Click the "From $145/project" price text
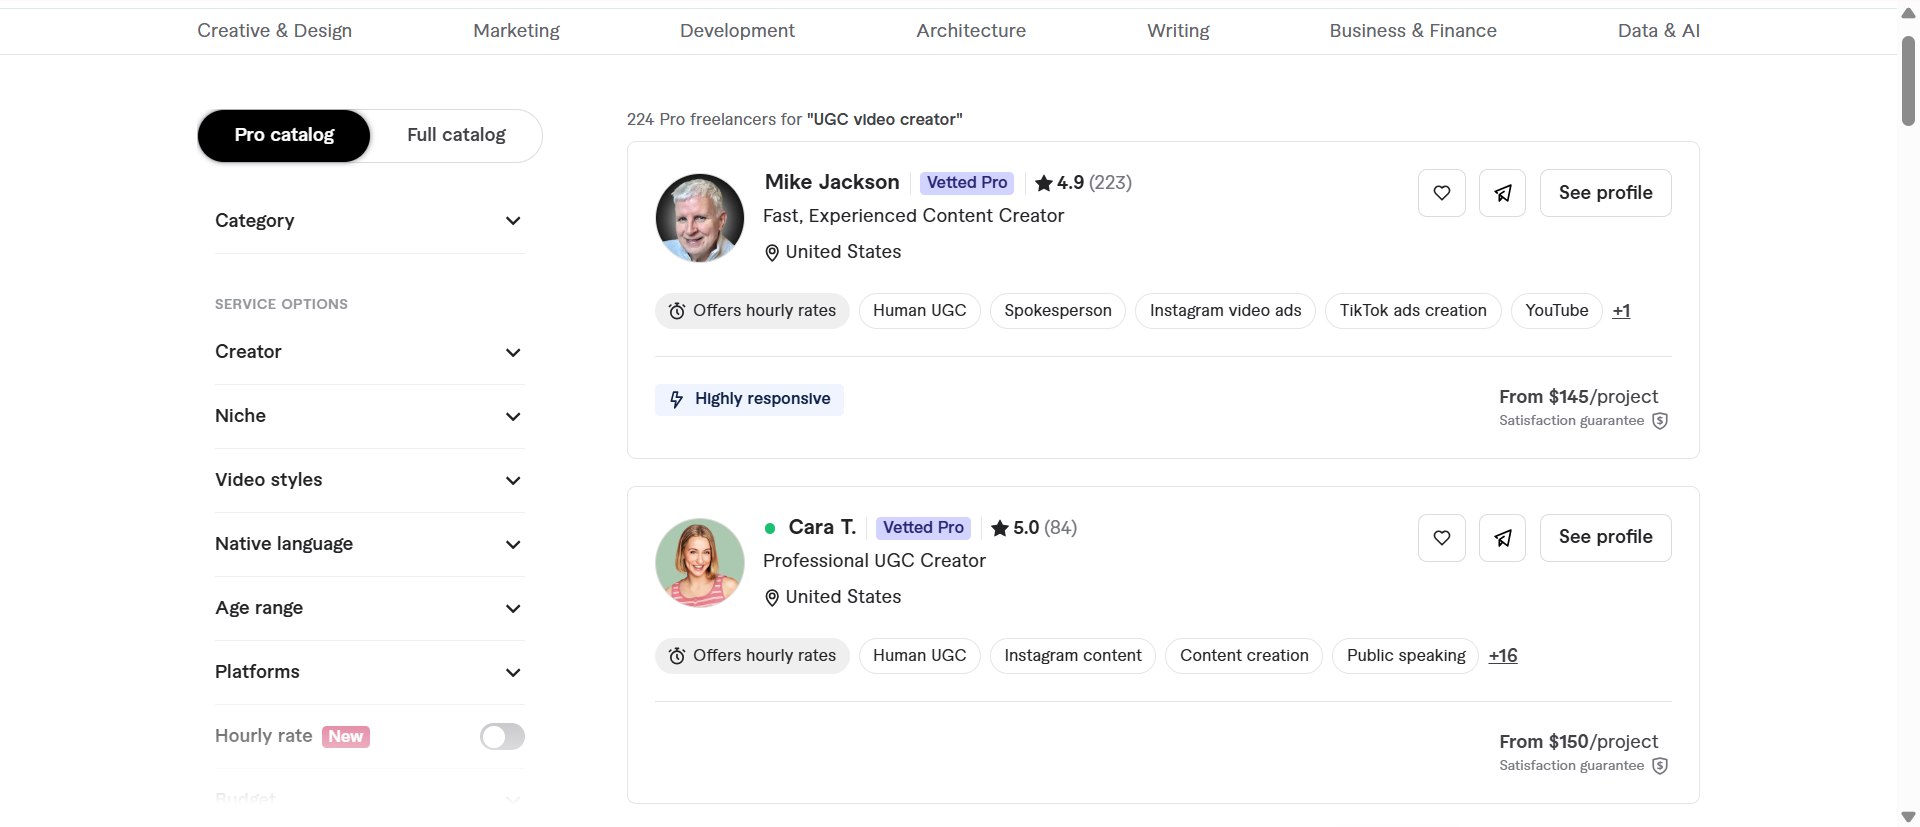Screen dimensions: 1920x827 [x=1578, y=397]
